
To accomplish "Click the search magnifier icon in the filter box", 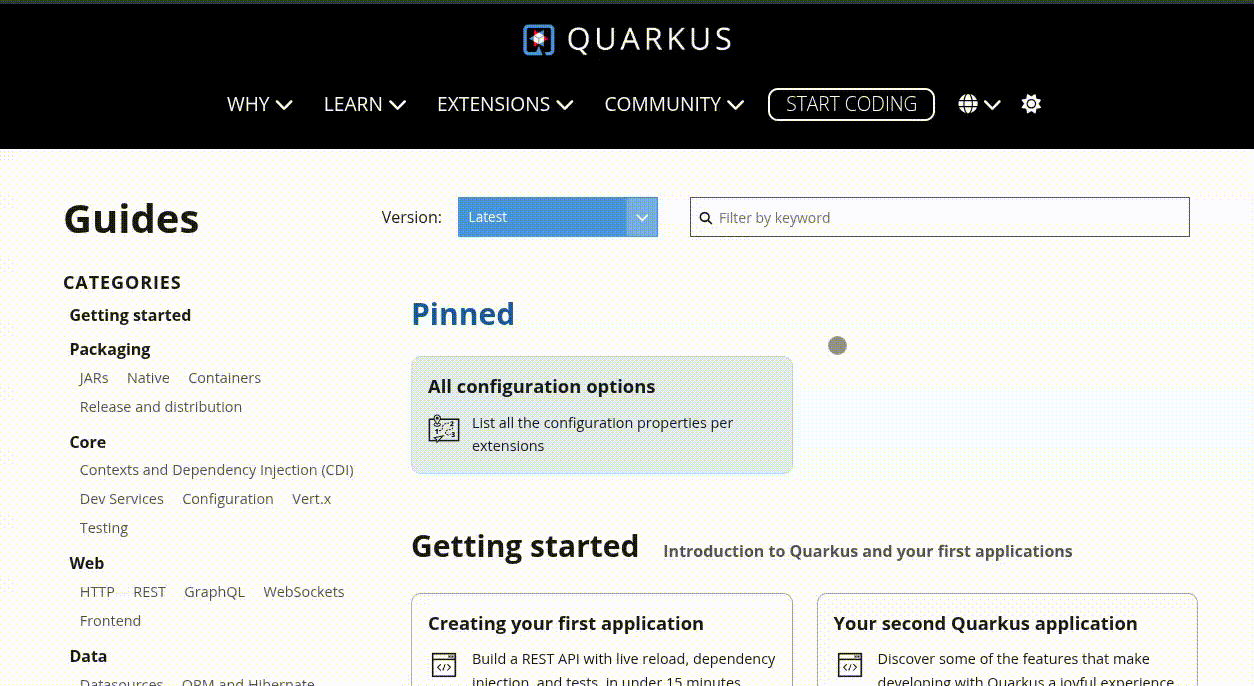I will (x=706, y=218).
